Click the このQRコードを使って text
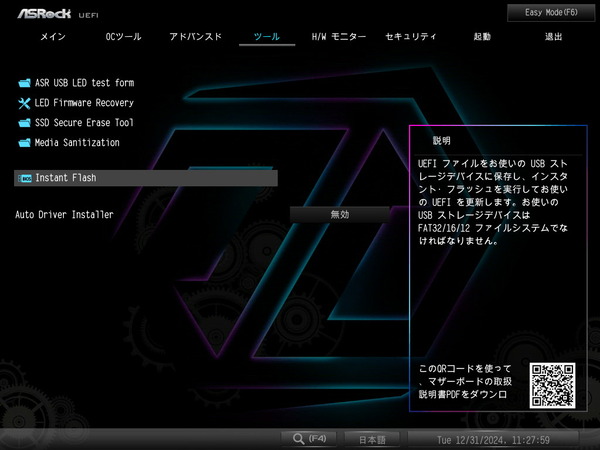This screenshot has width=600, height=450. click(x=465, y=369)
